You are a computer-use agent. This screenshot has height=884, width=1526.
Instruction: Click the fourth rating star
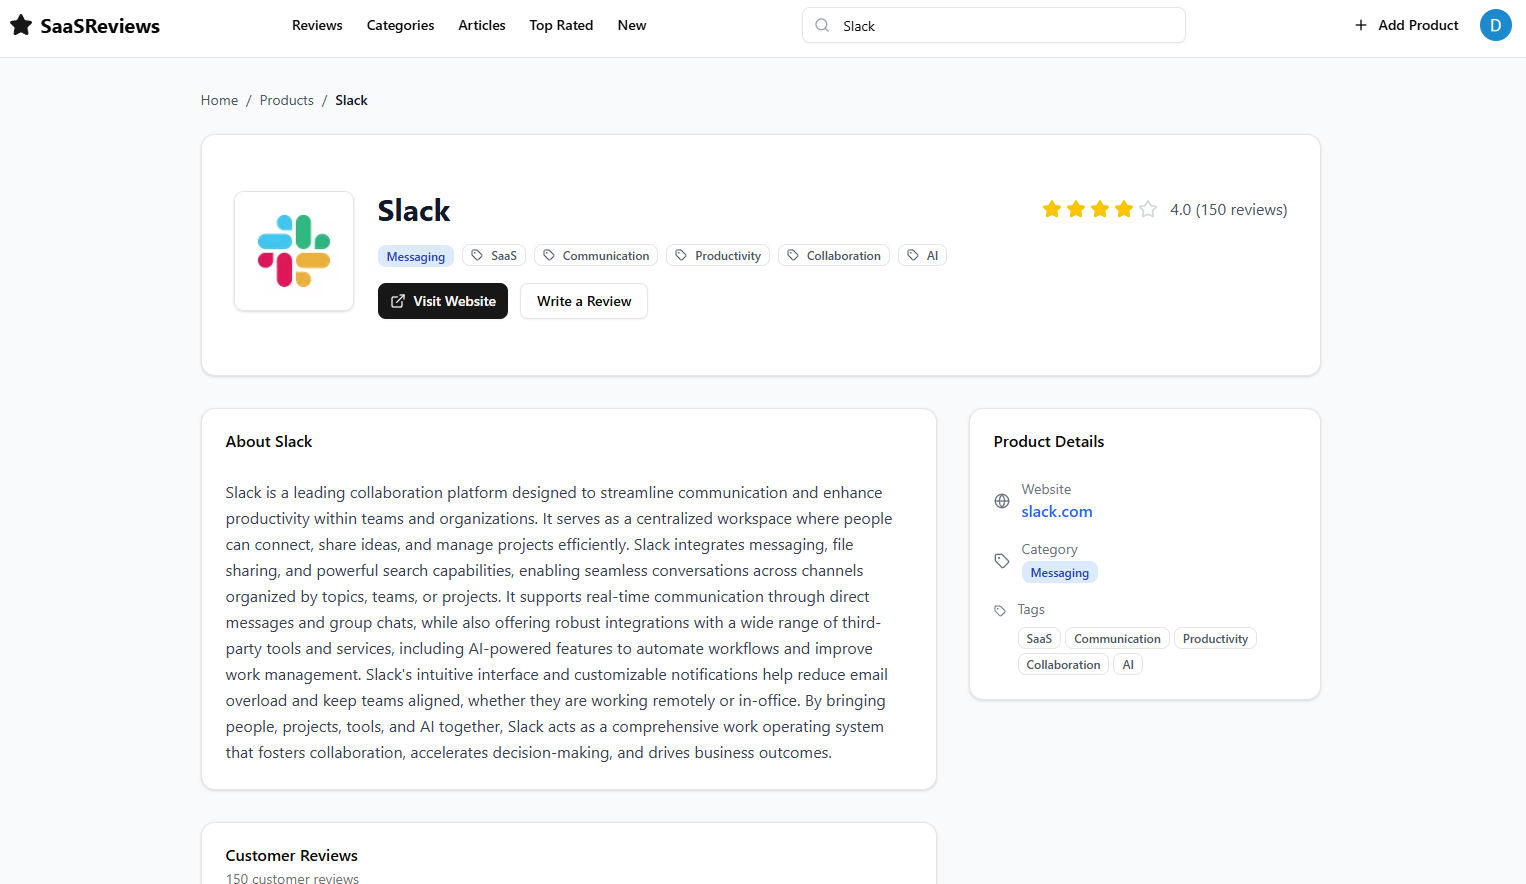[1124, 209]
